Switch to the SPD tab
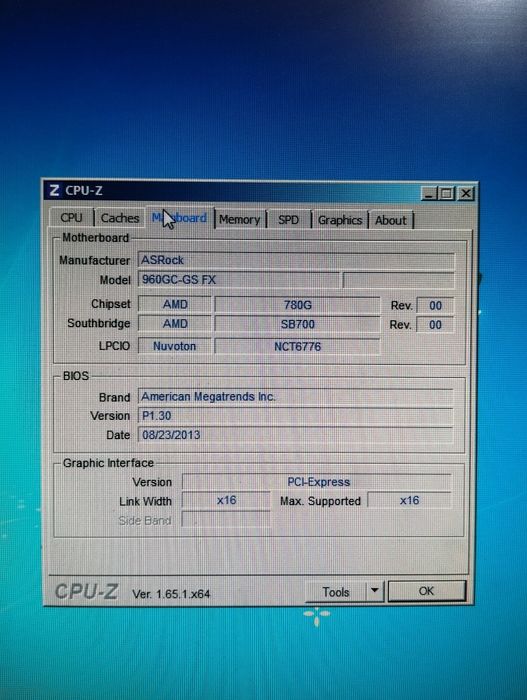The height and width of the screenshot is (700, 527). point(289,220)
